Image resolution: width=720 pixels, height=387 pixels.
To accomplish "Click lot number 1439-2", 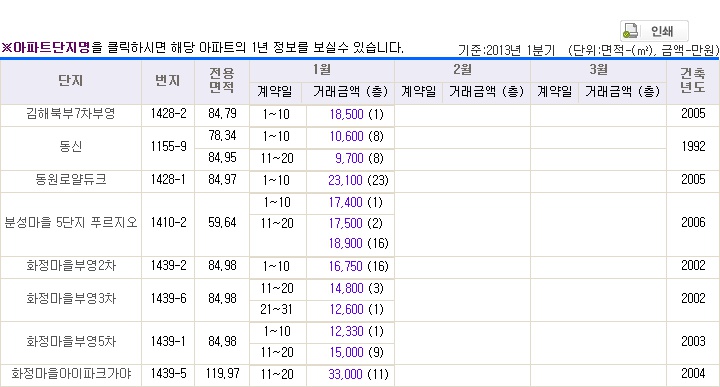I will [169, 266].
